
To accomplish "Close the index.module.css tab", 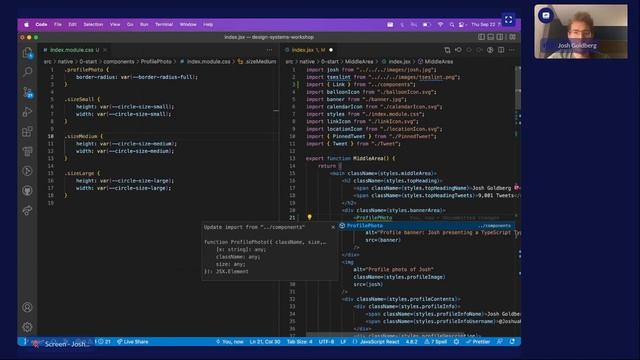I will click(105, 50).
